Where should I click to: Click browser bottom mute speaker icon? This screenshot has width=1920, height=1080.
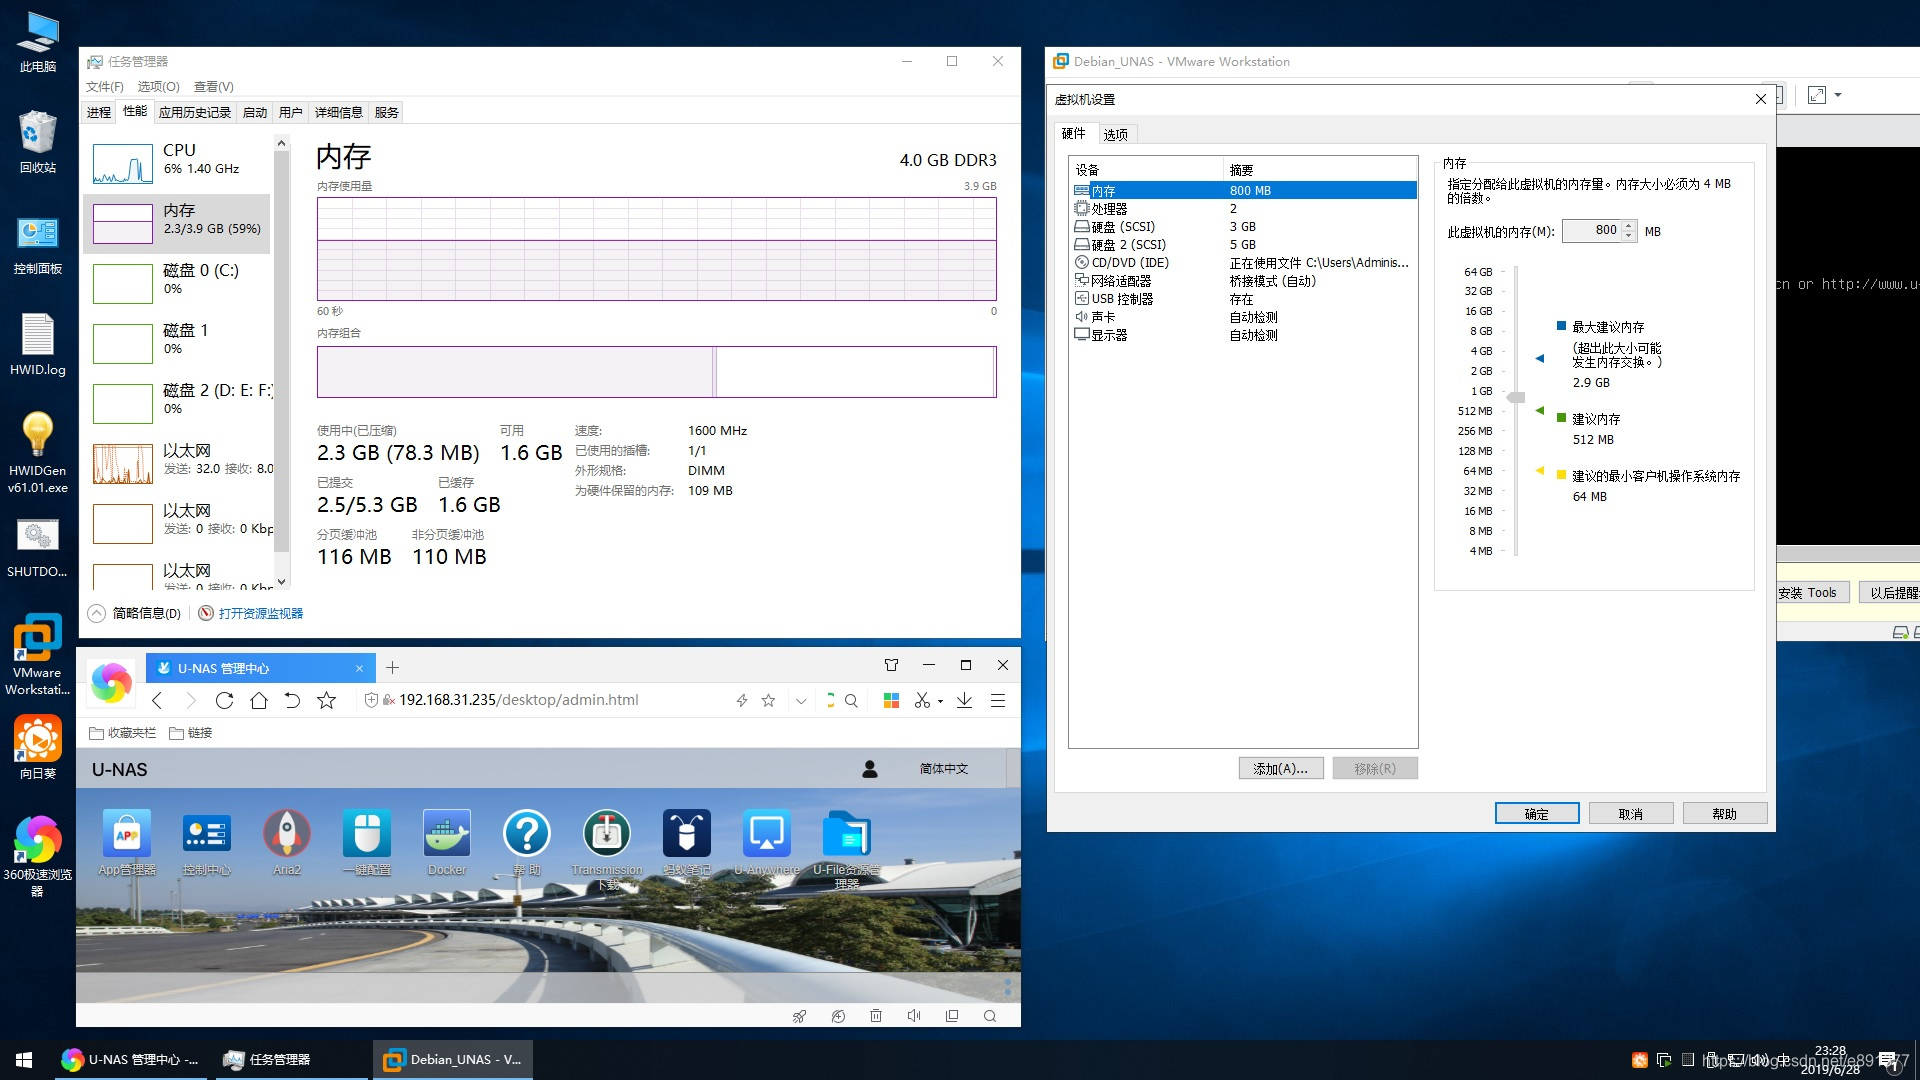914,1015
